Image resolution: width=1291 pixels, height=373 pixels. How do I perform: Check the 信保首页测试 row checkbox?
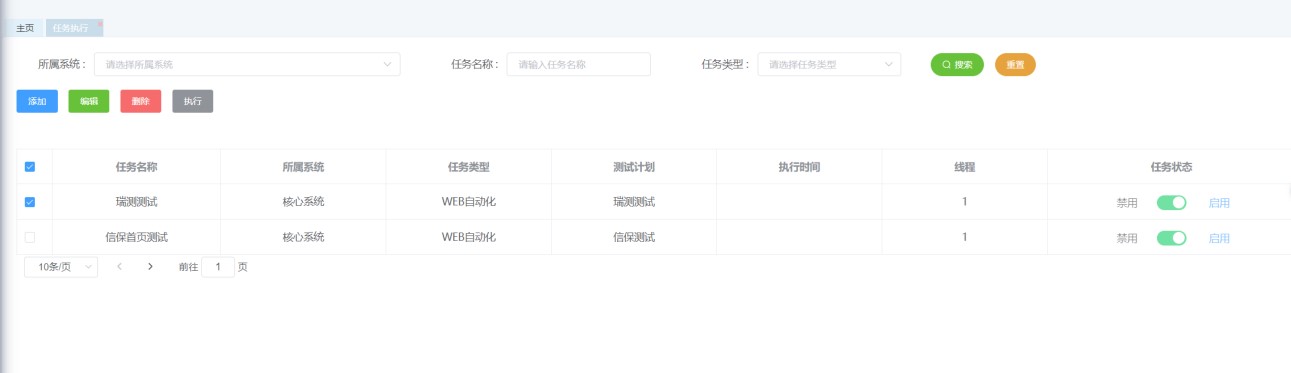click(x=30, y=237)
